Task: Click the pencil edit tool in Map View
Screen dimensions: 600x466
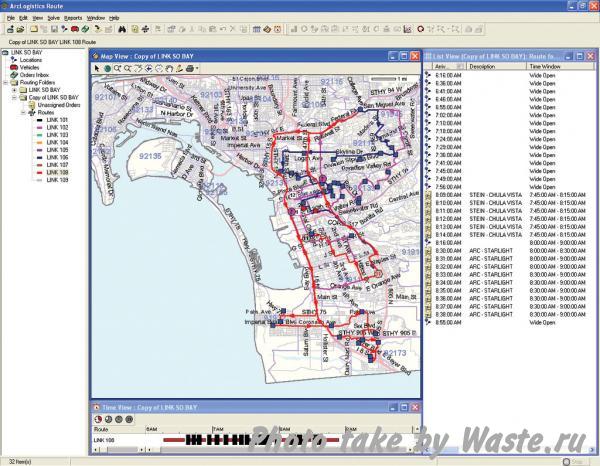Action: click(x=179, y=68)
